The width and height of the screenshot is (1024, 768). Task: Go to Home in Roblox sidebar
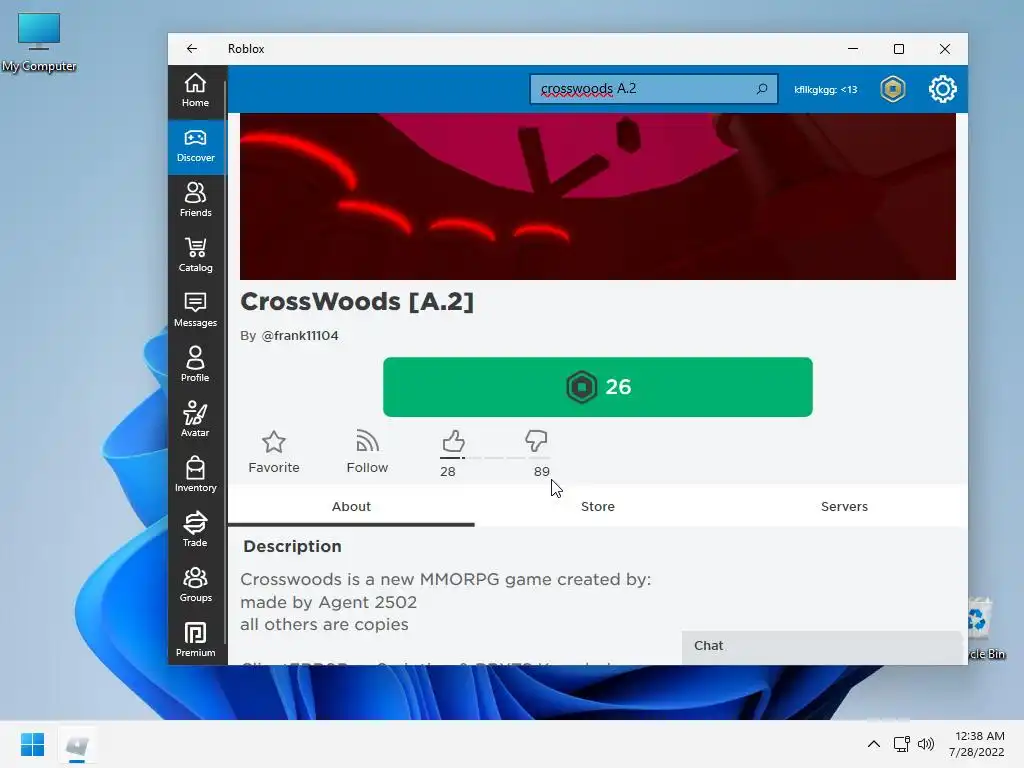coord(195,90)
